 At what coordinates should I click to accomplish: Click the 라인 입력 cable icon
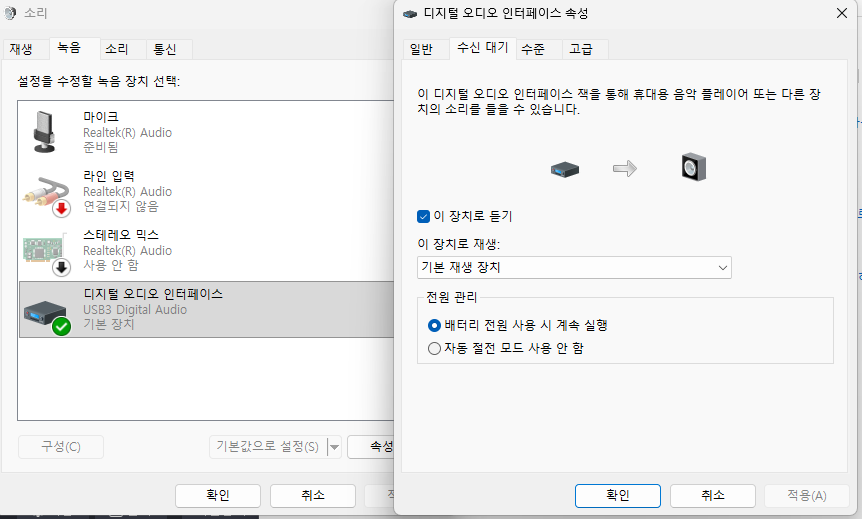click(x=47, y=191)
